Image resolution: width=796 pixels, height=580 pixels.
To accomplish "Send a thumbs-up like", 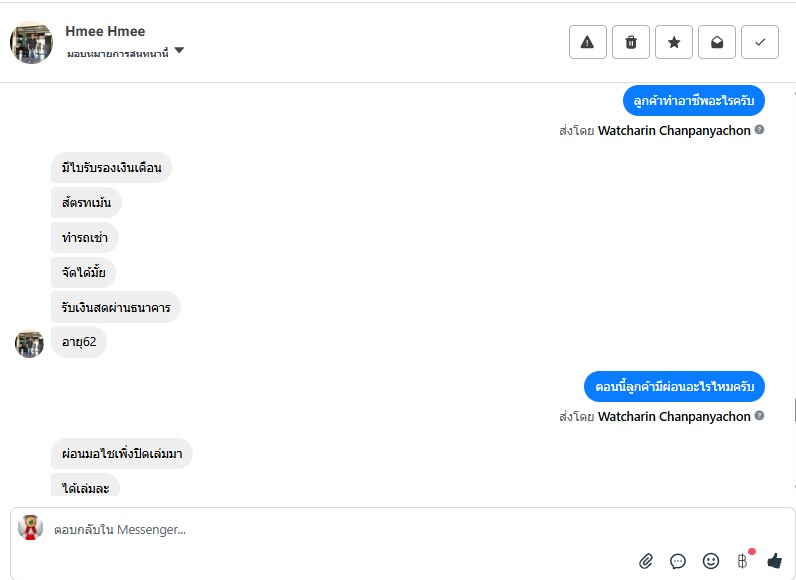I will (x=774, y=561).
